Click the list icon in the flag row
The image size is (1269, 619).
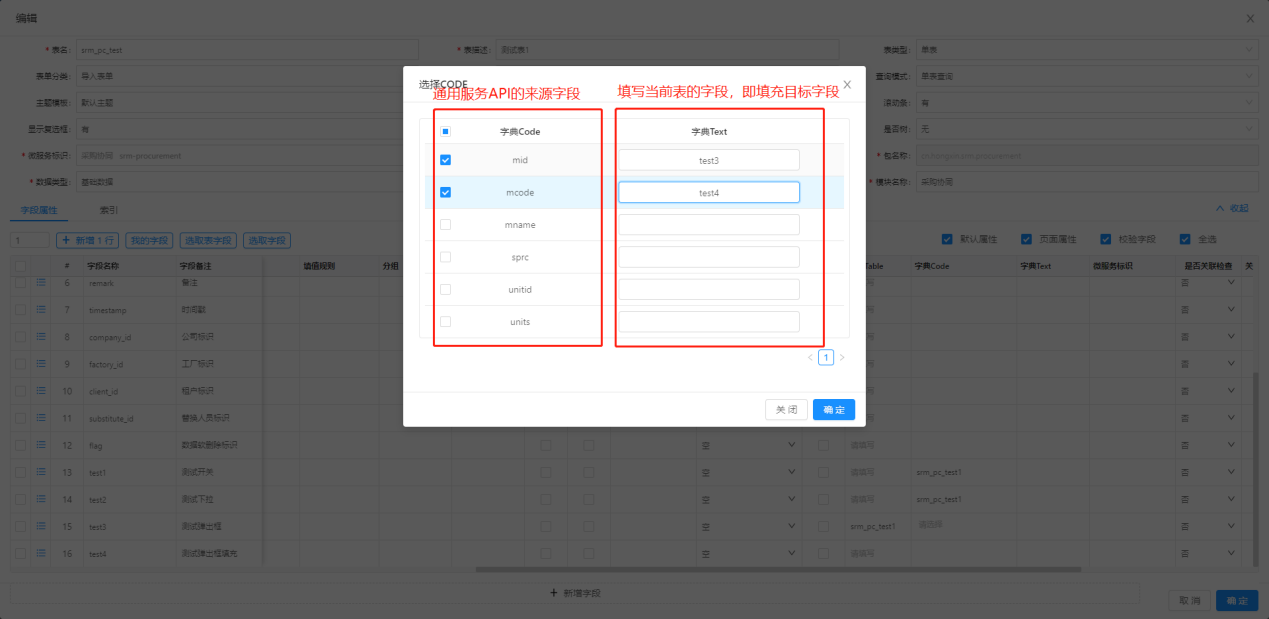42,445
